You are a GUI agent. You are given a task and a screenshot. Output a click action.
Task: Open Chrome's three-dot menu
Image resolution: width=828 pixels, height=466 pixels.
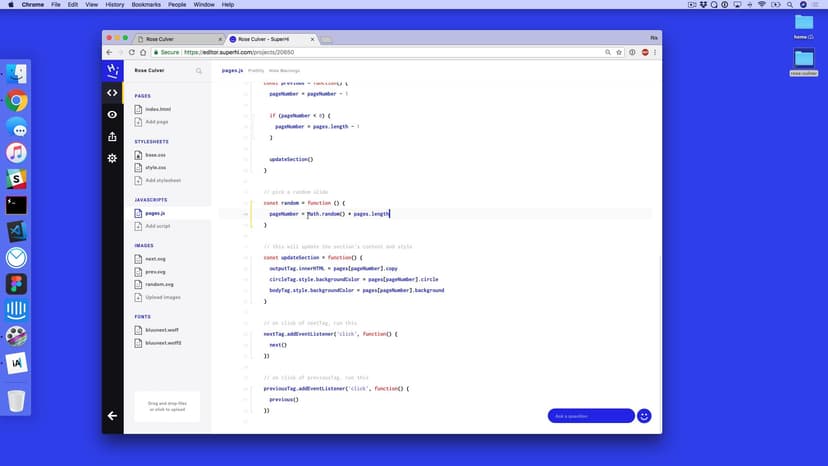pyautogui.click(x=656, y=52)
